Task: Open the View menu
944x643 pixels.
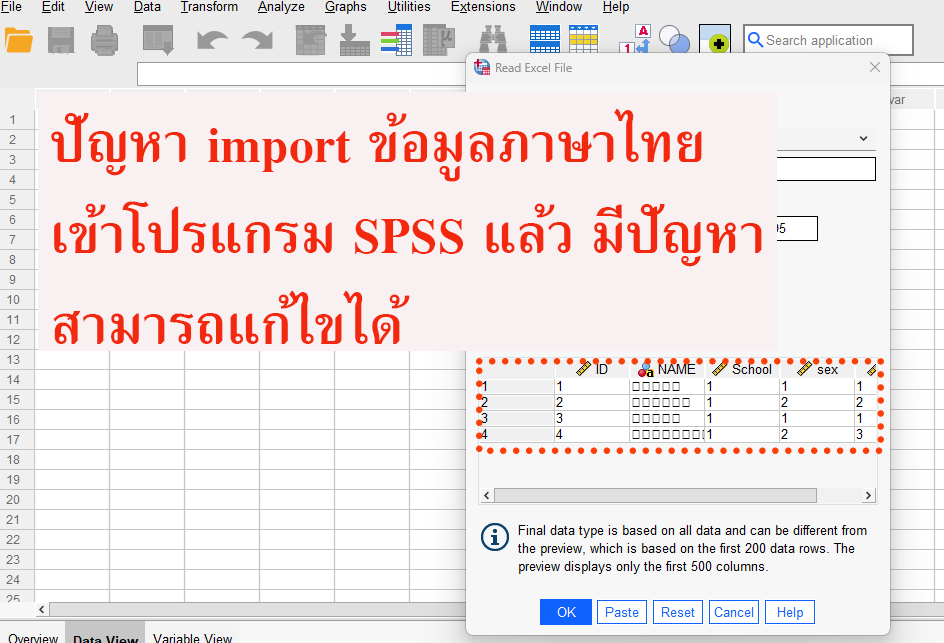Action: [99, 7]
